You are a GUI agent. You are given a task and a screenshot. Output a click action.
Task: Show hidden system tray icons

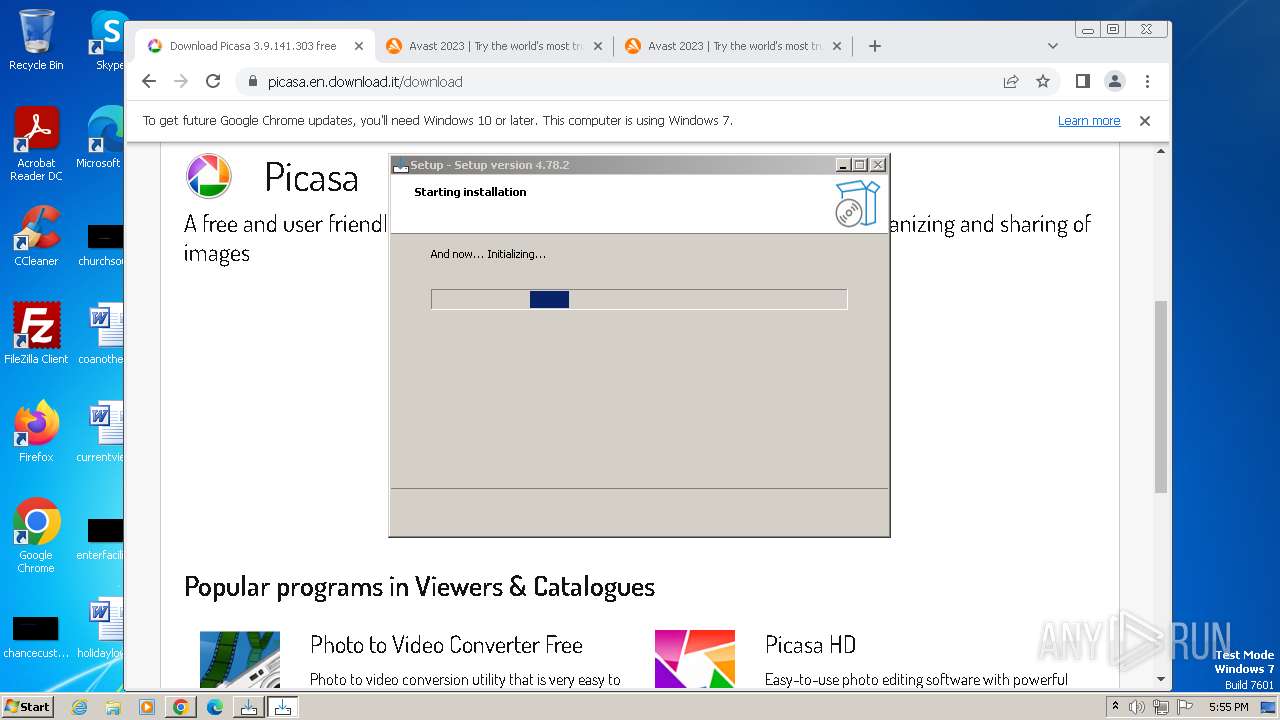[x=1116, y=707]
